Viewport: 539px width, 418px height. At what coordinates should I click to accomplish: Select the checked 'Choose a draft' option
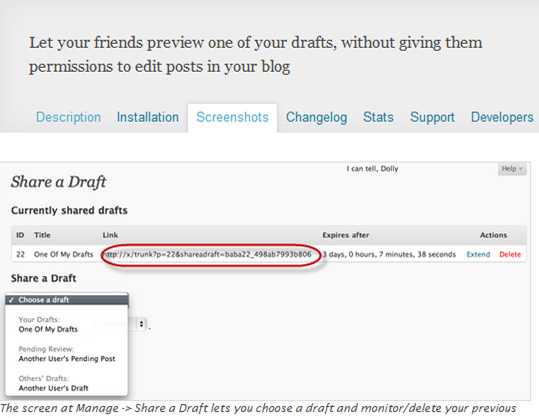click(67, 300)
